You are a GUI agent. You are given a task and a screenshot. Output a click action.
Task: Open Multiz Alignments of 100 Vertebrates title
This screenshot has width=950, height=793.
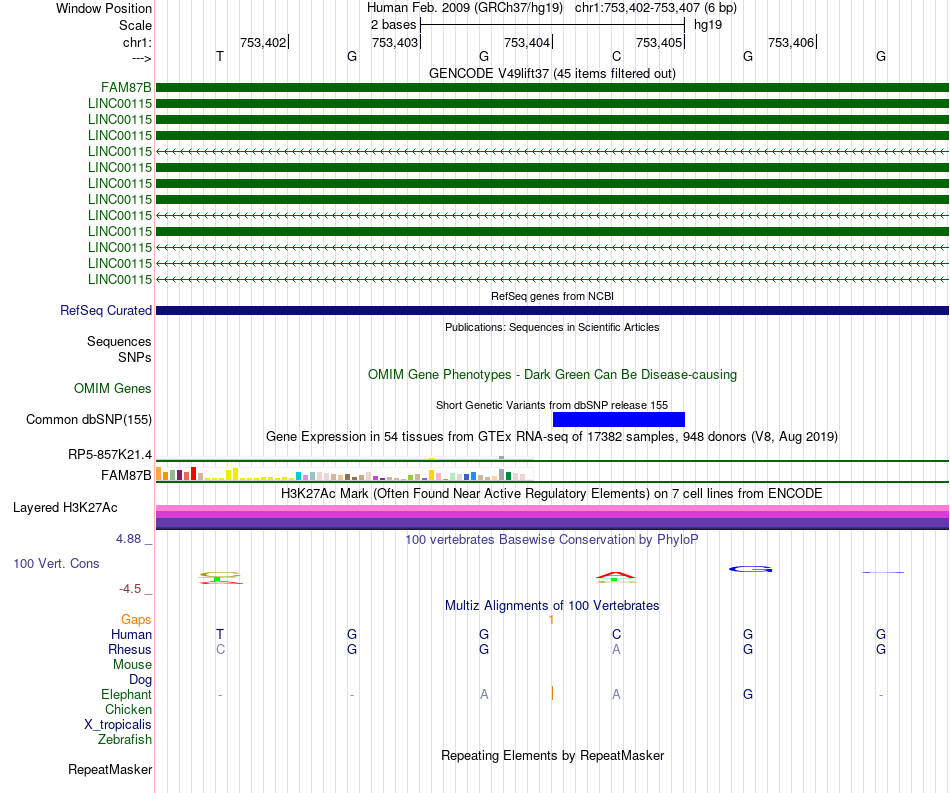(552, 605)
